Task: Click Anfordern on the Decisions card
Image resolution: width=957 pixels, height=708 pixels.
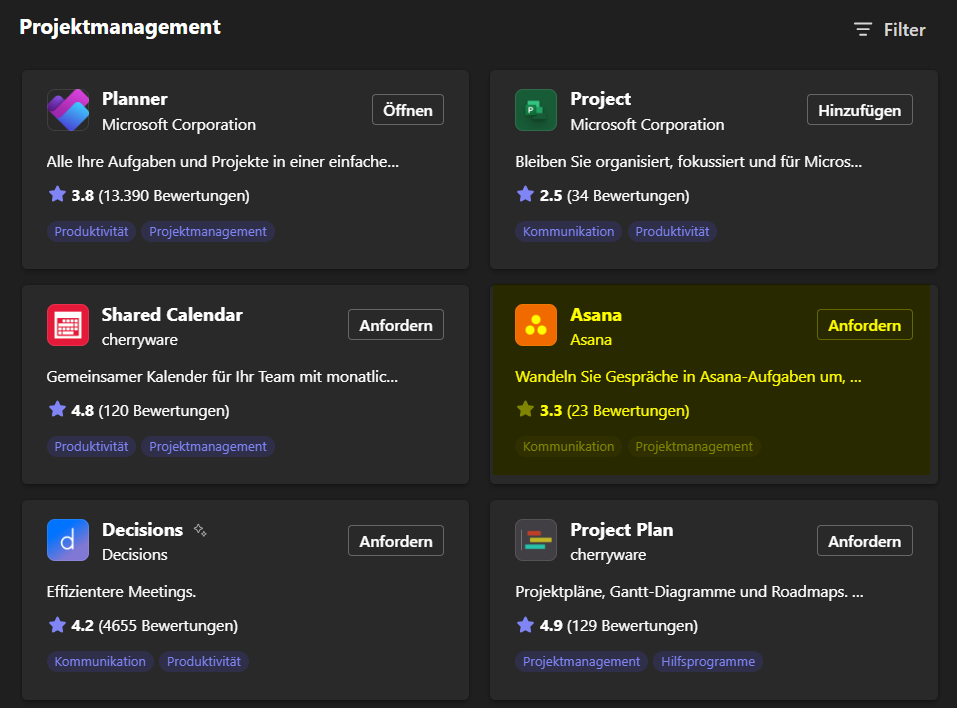Action: [395, 540]
